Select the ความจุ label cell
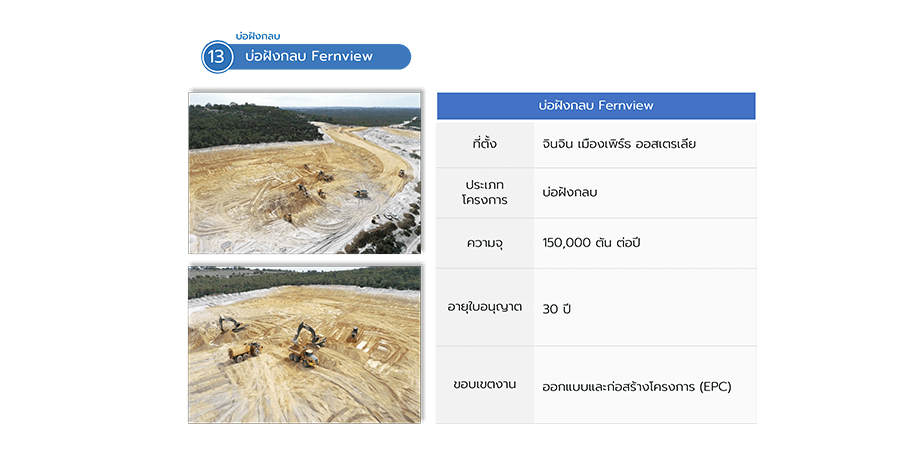 tap(485, 243)
